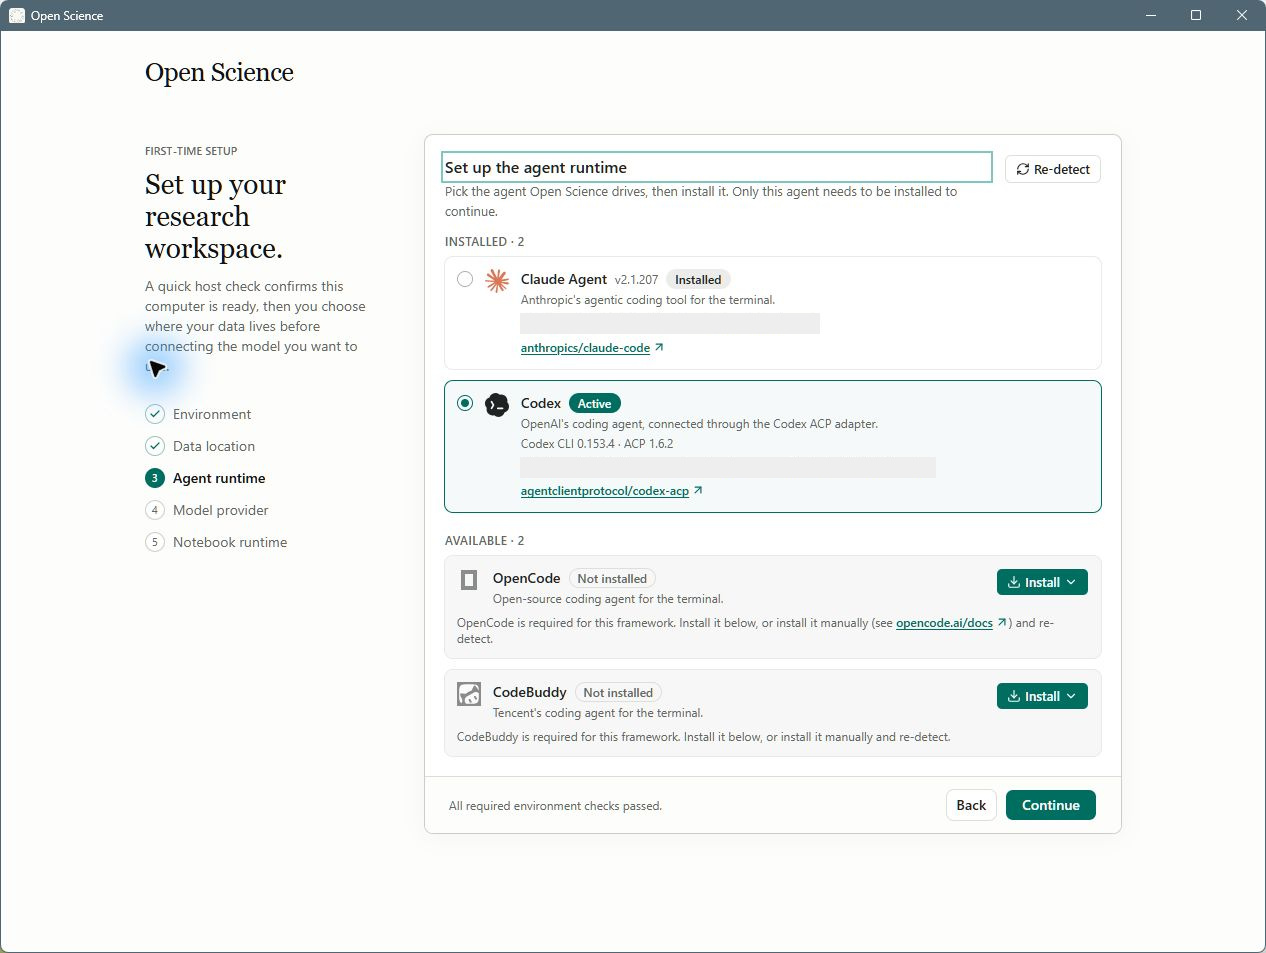Click the 'Claude Agent' name text
This screenshot has width=1266, height=953.
pyautogui.click(x=564, y=279)
